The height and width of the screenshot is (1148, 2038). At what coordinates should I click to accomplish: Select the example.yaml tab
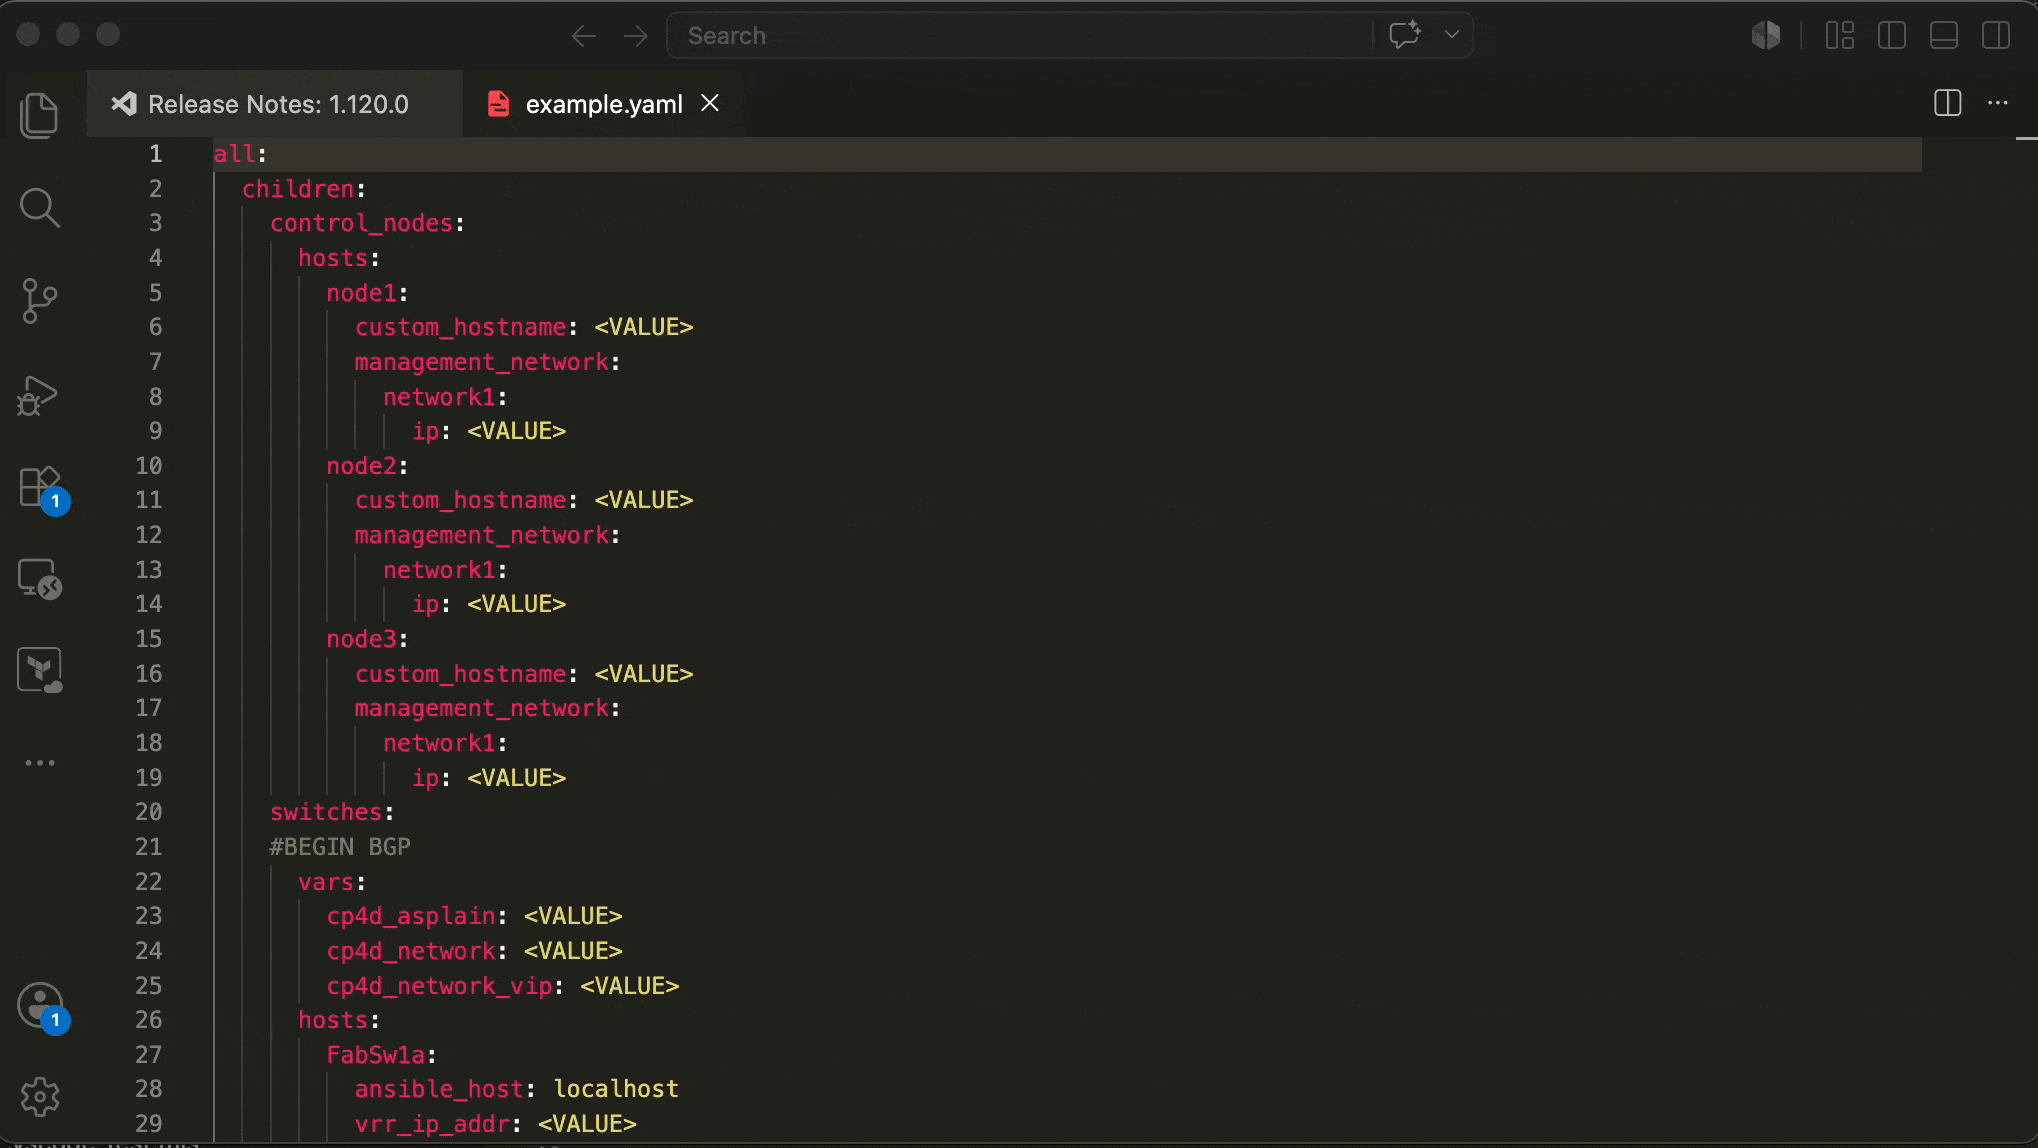[604, 104]
